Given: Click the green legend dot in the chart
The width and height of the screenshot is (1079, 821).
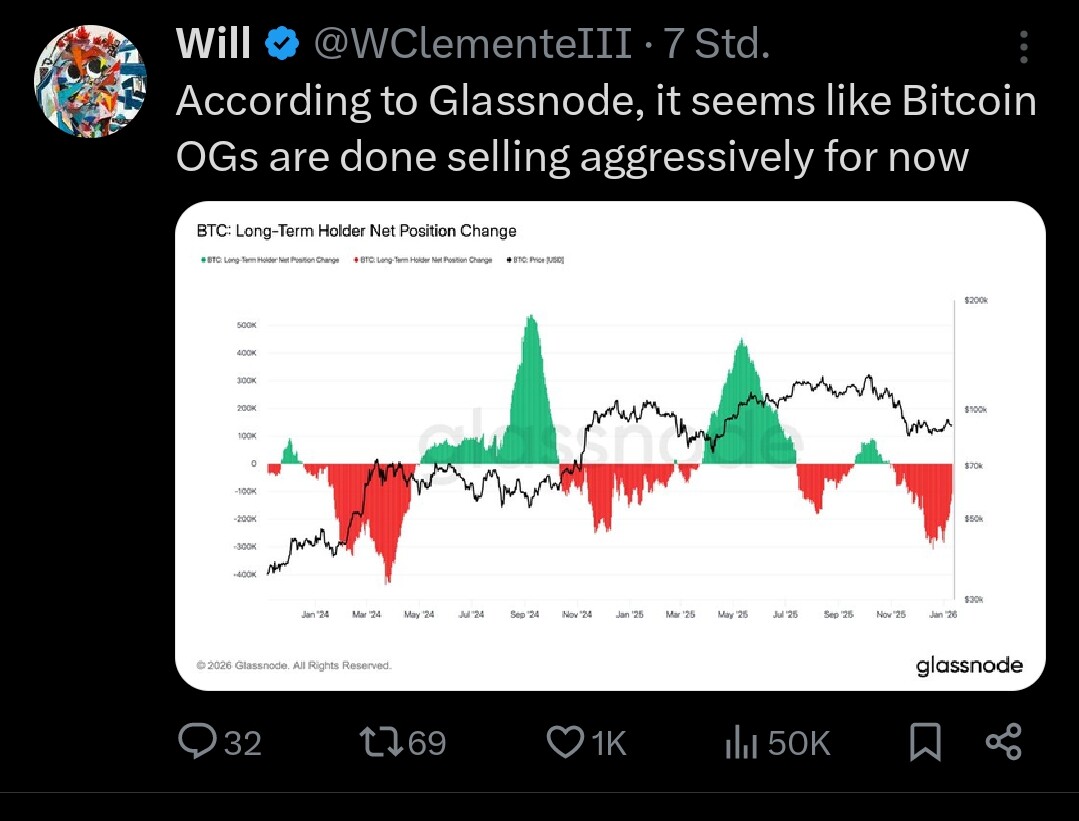Looking at the screenshot, I should (203, 260).
